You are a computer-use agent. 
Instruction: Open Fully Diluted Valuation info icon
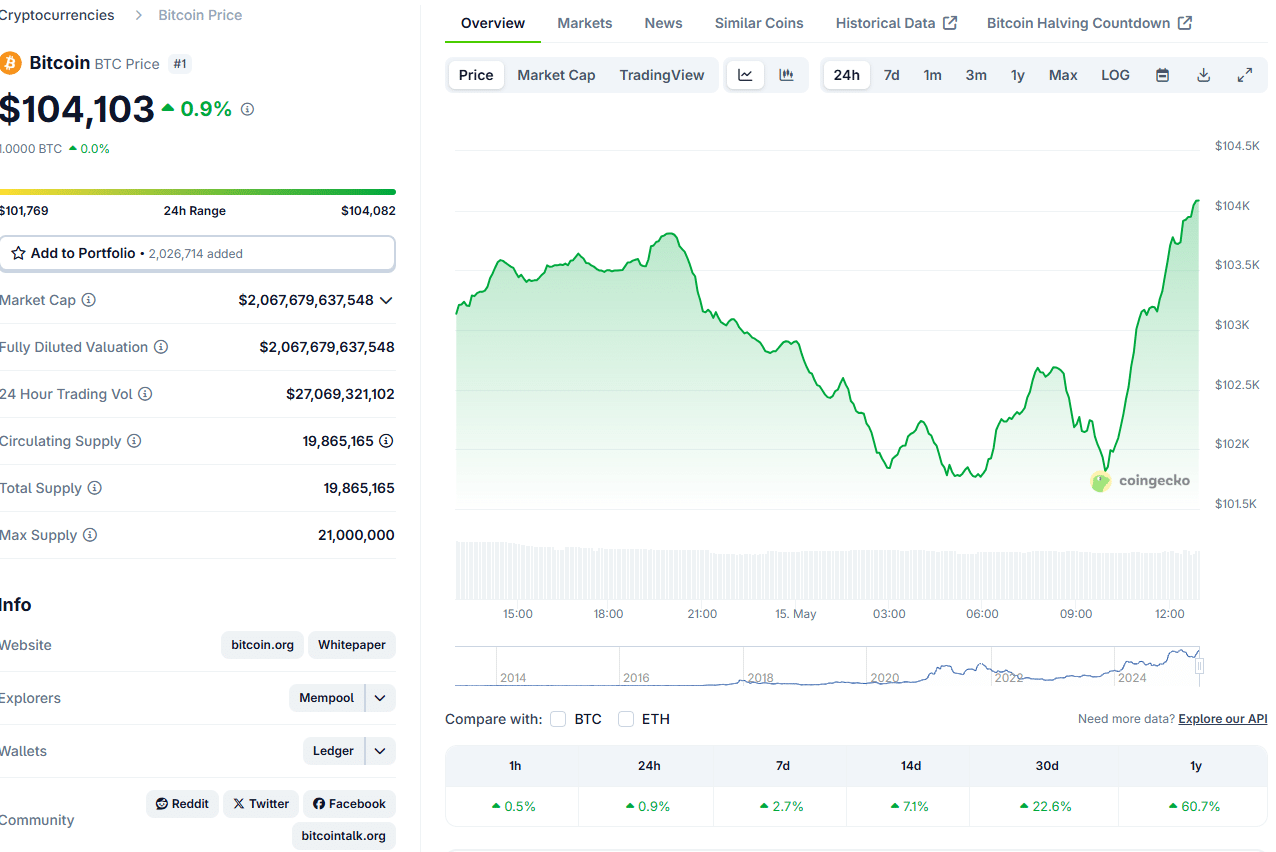click(x=161, y=347)
